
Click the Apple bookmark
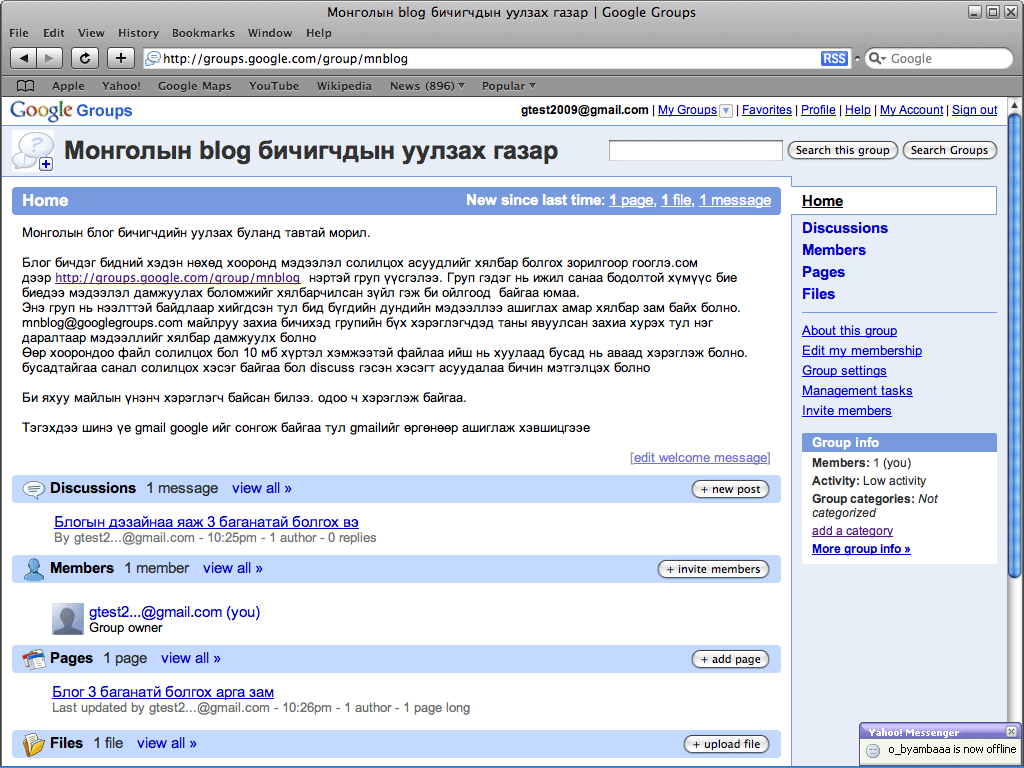[69, 86]
